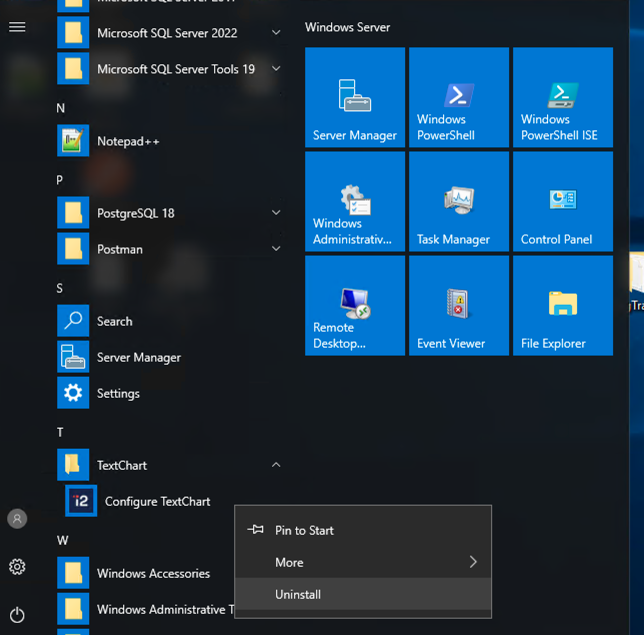Open Settings gear in left sidebar
This screenshot has width=644, height=635.
(17, 567)
